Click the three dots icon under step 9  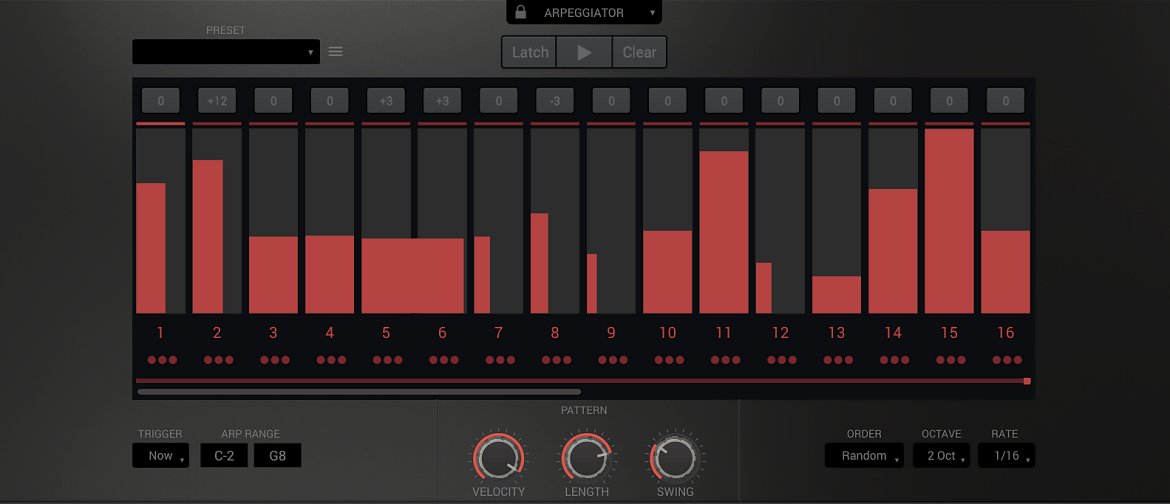point(613,360)
